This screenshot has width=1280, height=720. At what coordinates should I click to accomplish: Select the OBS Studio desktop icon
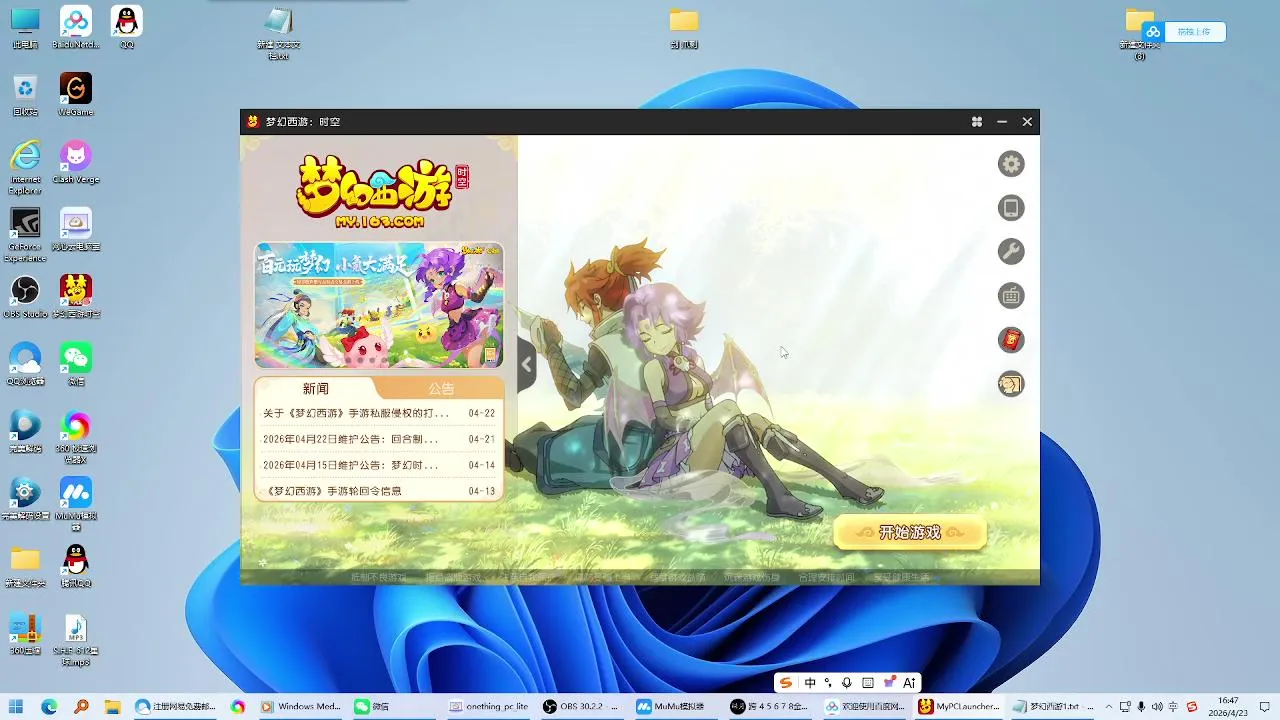pos(25,297)
